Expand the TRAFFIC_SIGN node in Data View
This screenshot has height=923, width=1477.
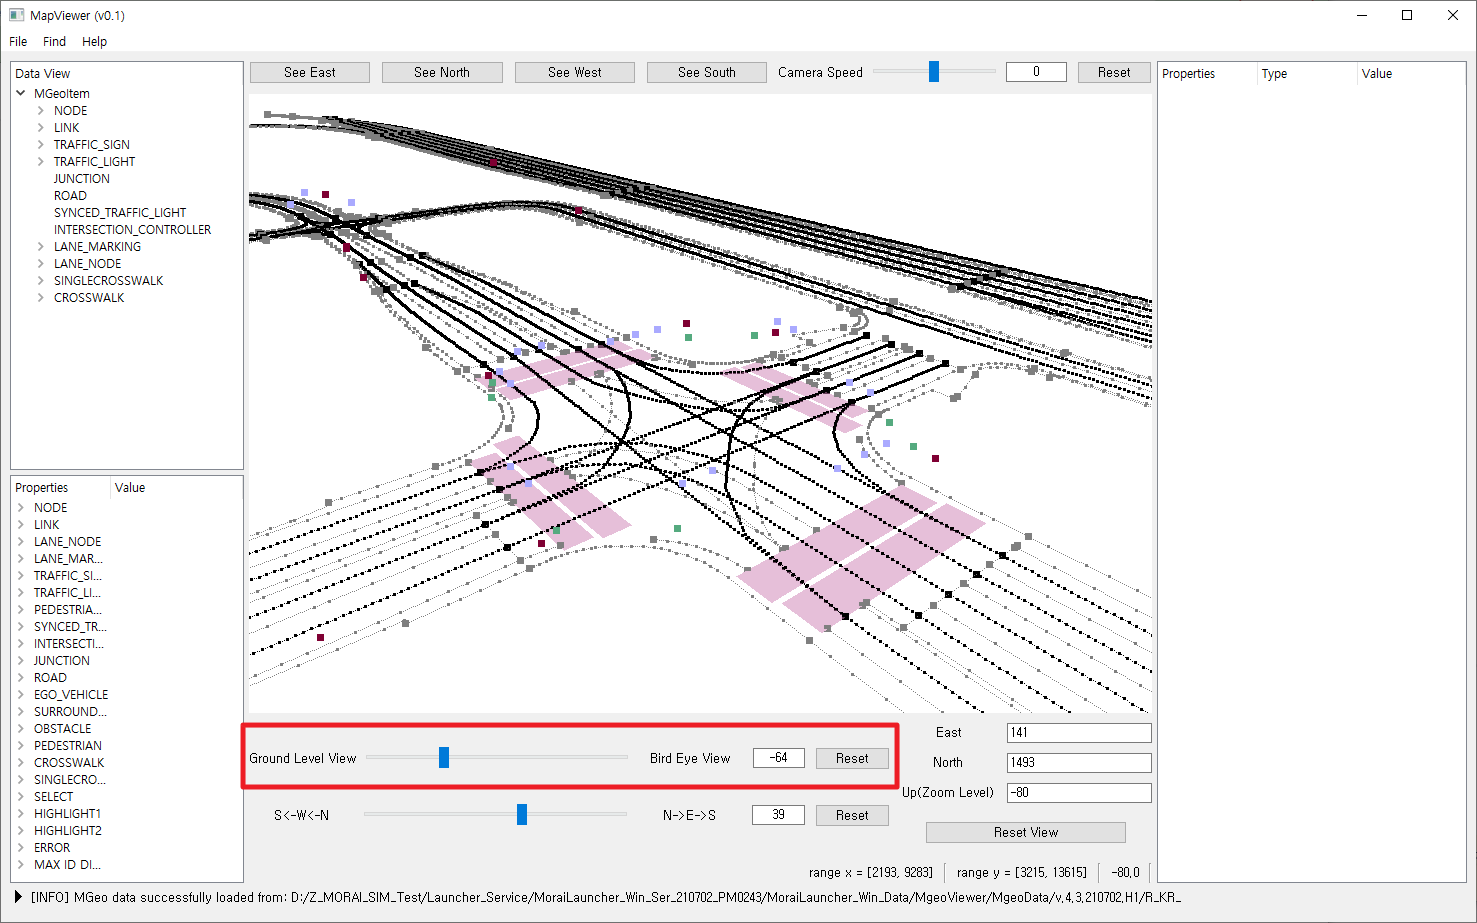[x=41, y=144]
